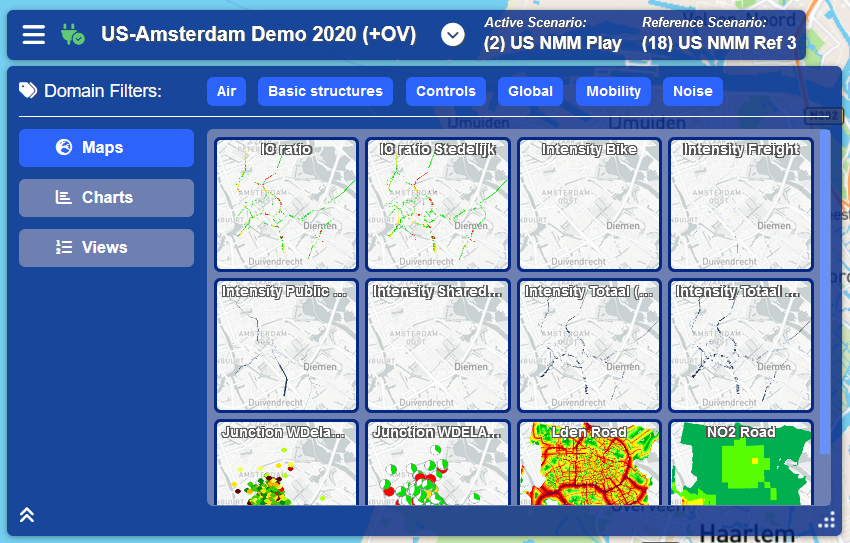850x543 pixels.
Task: Toggle the Controls domain filter
Action: point(446,91)
